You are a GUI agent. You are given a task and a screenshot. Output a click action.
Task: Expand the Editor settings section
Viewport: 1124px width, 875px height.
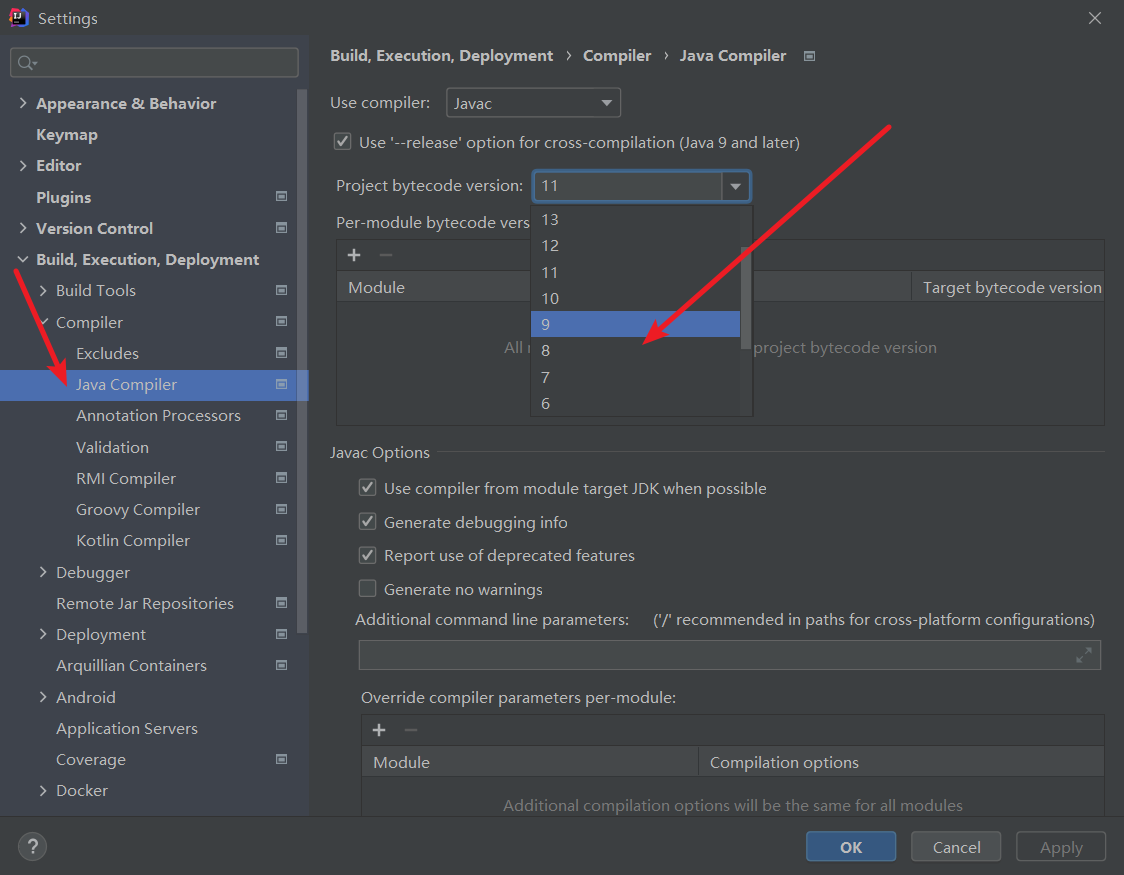point(23,166)
